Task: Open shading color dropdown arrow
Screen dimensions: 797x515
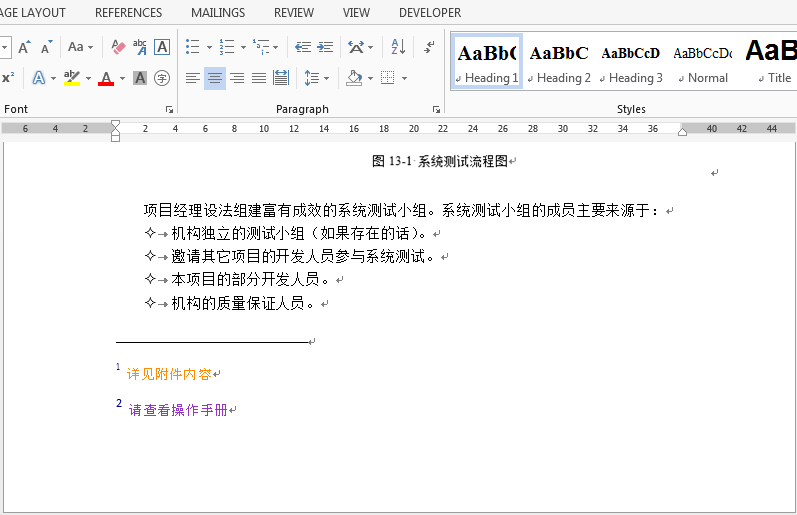Action: pyautogui.click(x=370, y=78)
